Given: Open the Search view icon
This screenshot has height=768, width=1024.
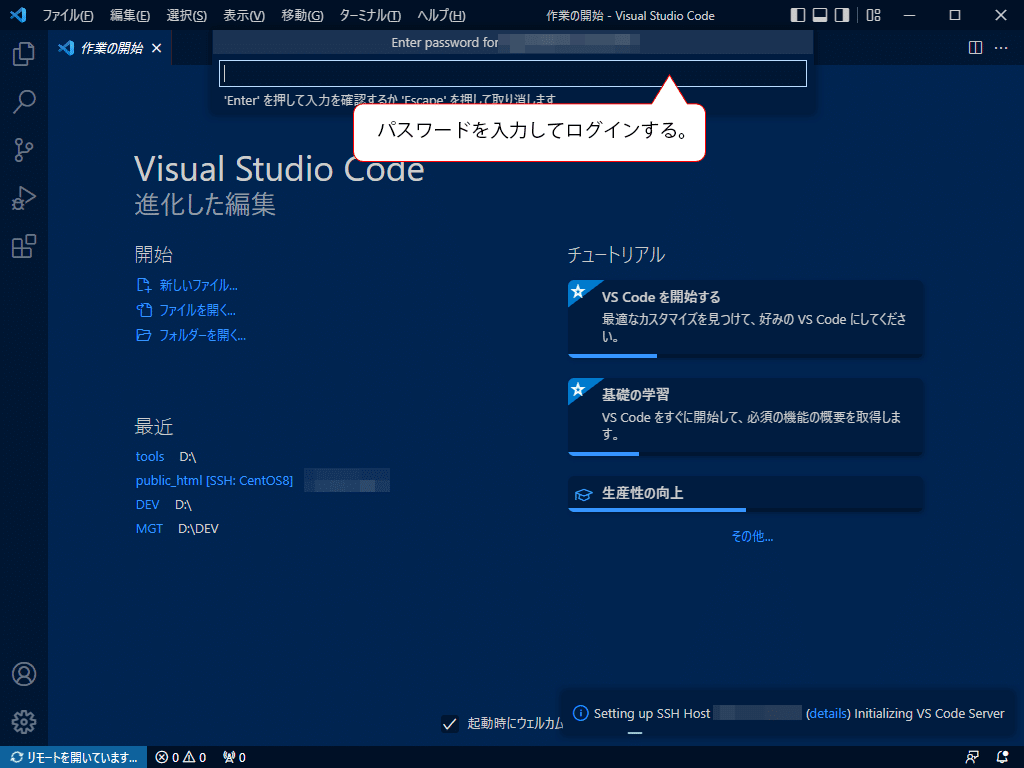Looking at the screenshot, I should point(24,102).
